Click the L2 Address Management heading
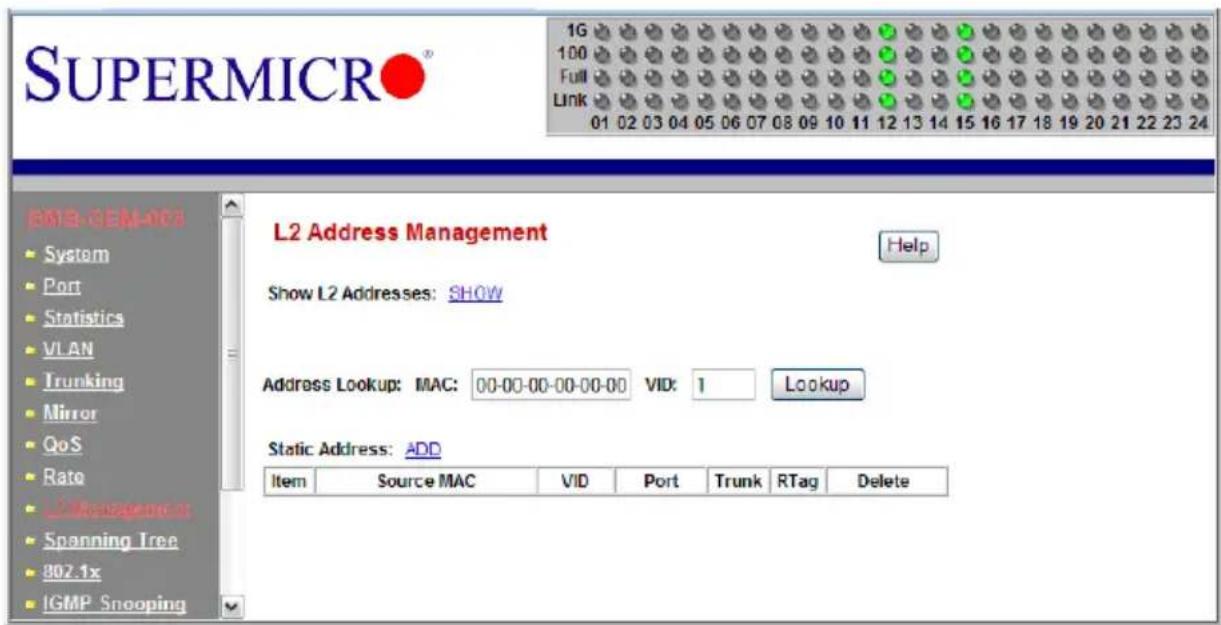This screenshot has width=1221, height=625. click(410, 233)
